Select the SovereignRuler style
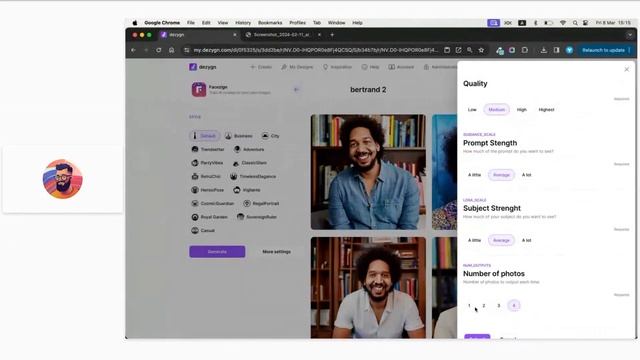Screen dimensions: 640x360 pos(257,217)
